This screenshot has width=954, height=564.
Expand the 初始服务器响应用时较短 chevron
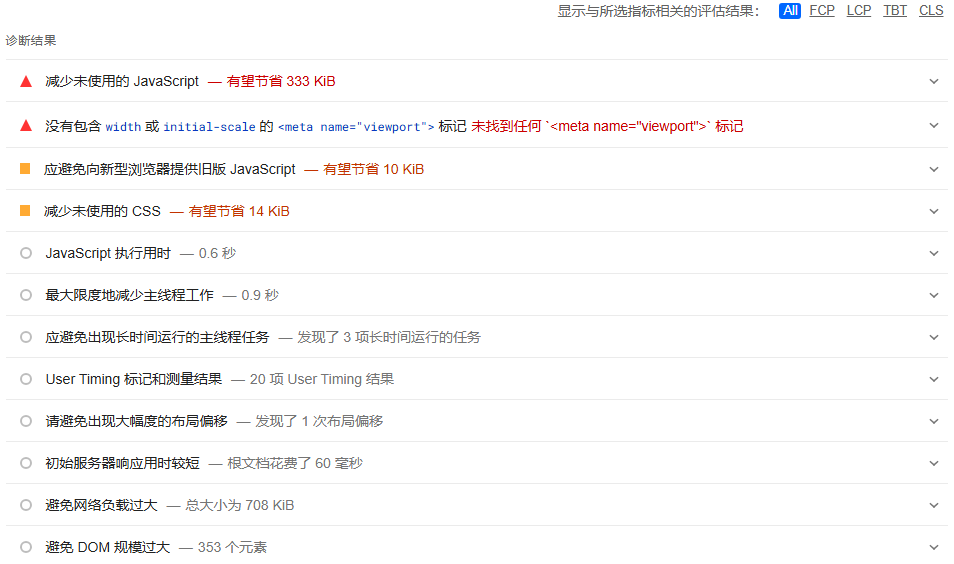[x=934, y=463]
